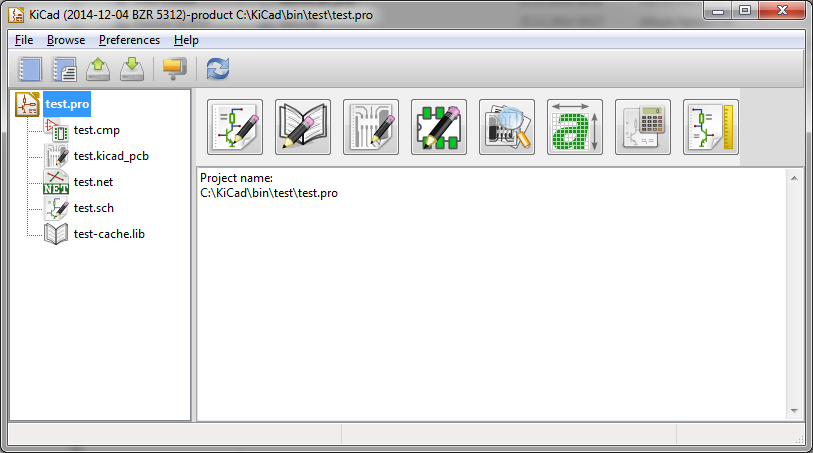Click the message panel scroll down arrow

[794, 411]
